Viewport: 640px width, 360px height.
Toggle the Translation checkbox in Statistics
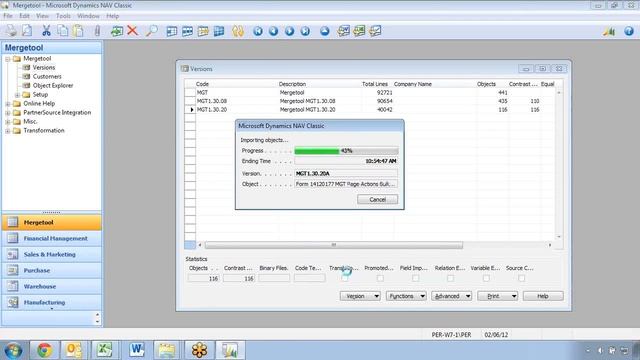(x=345, y=278)
